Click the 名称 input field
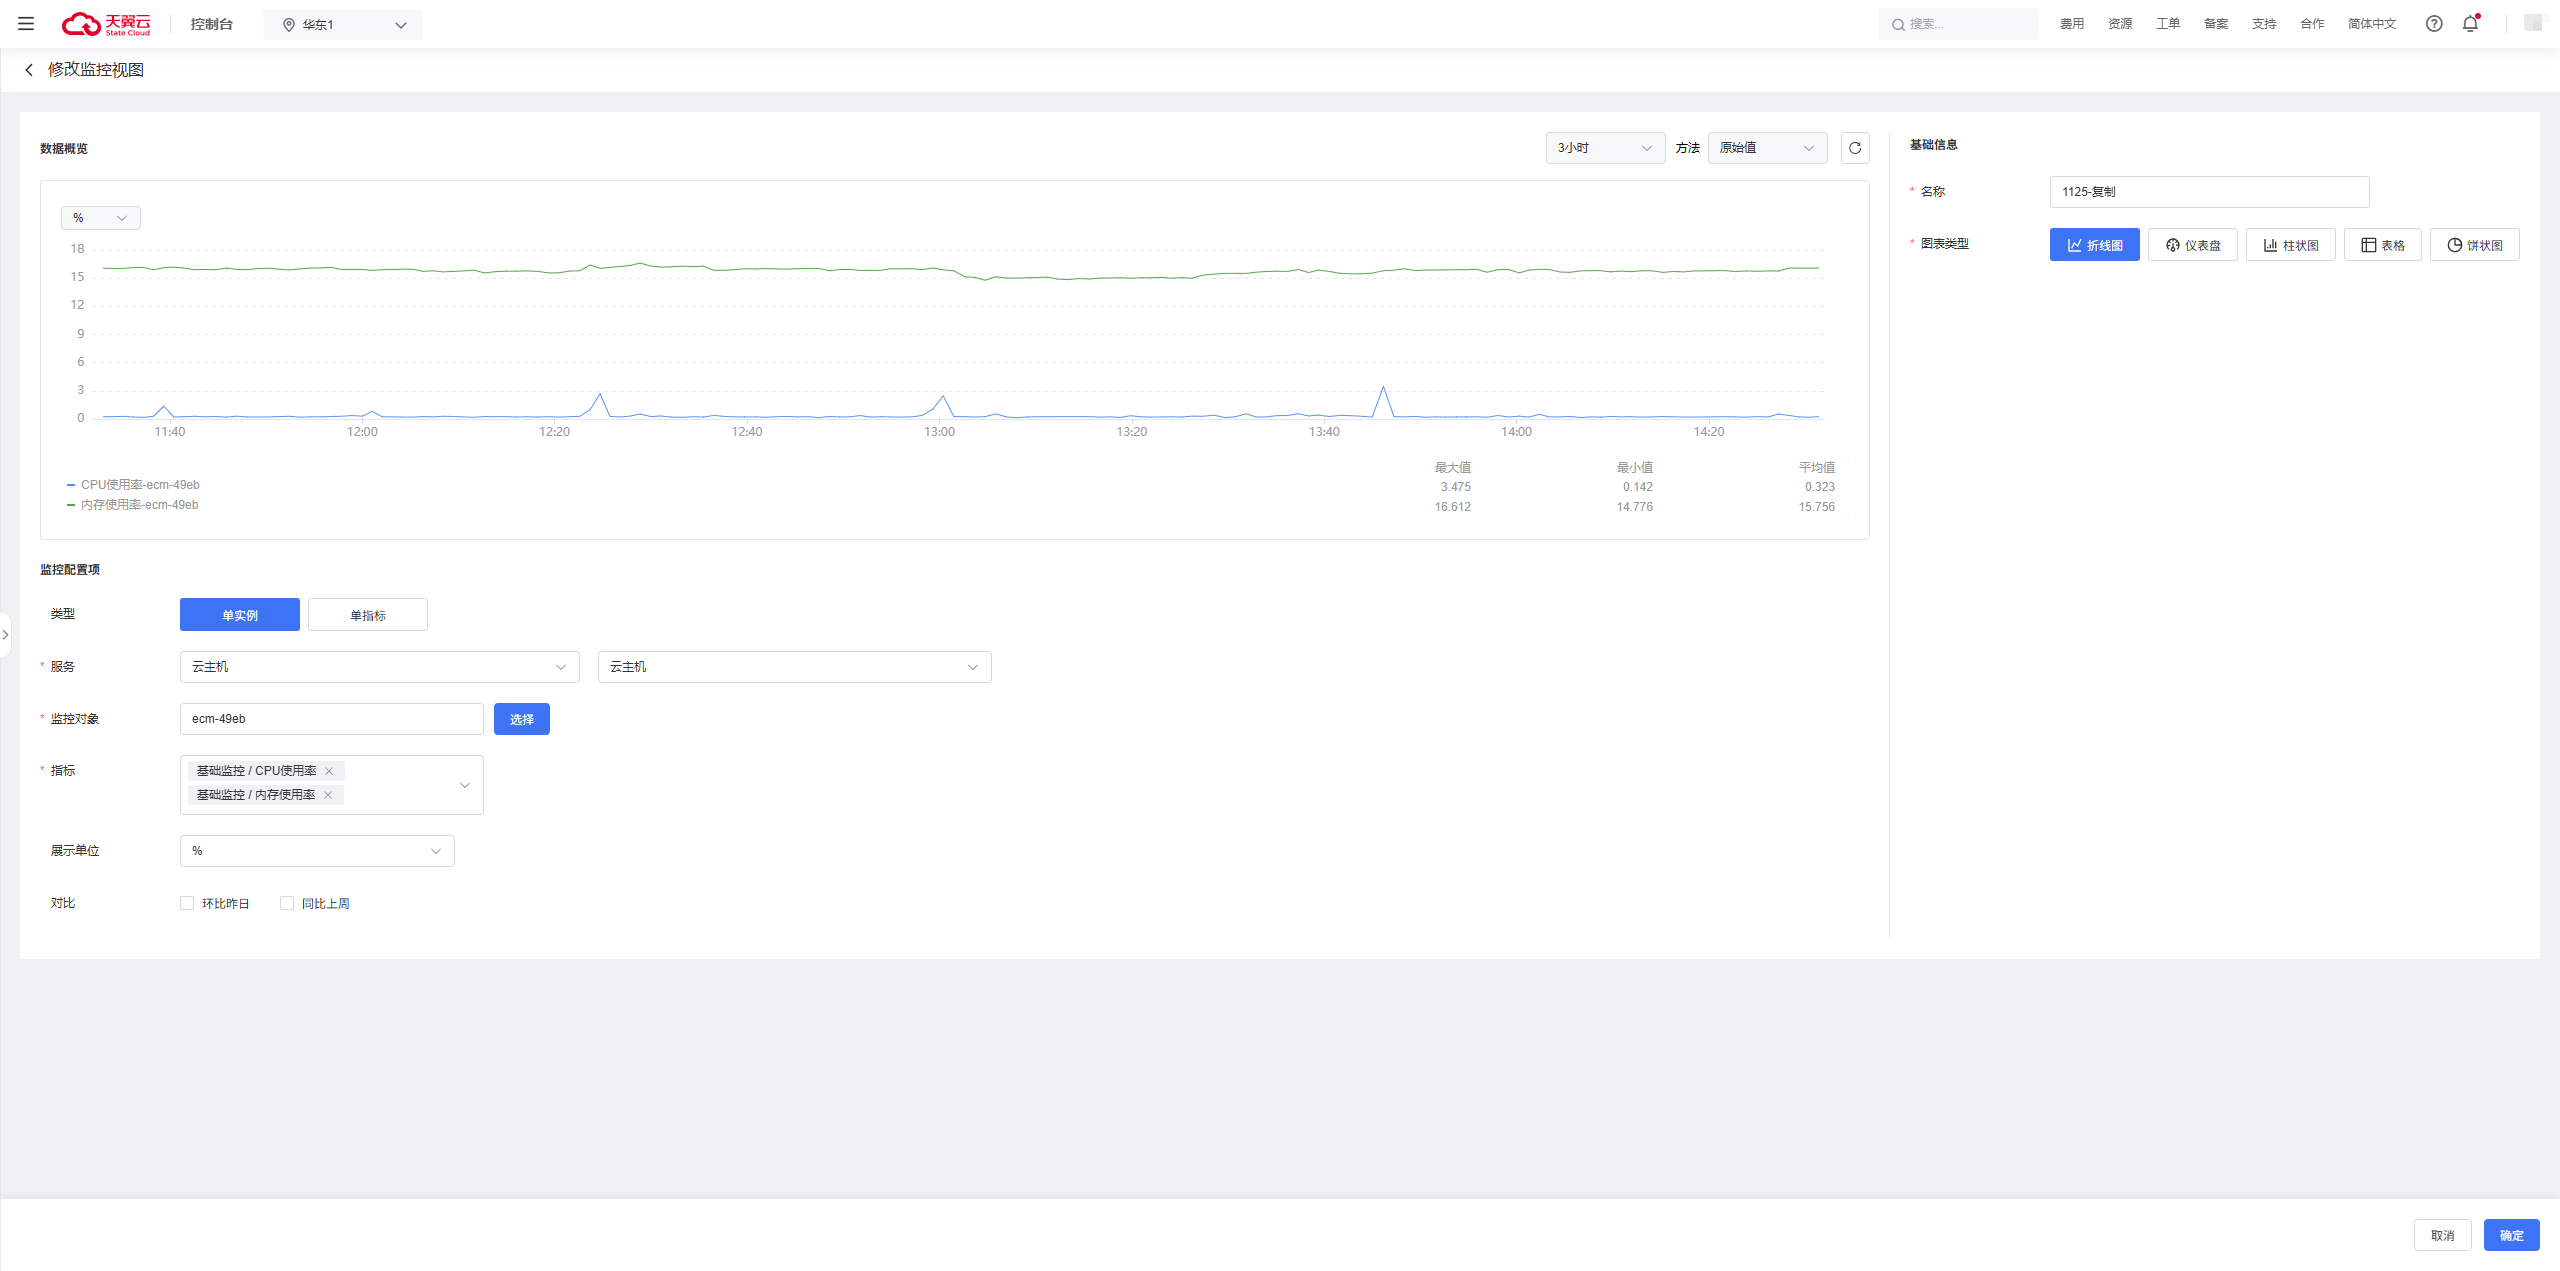This screenshot has height=1271, width=2560. [2208, 192]
